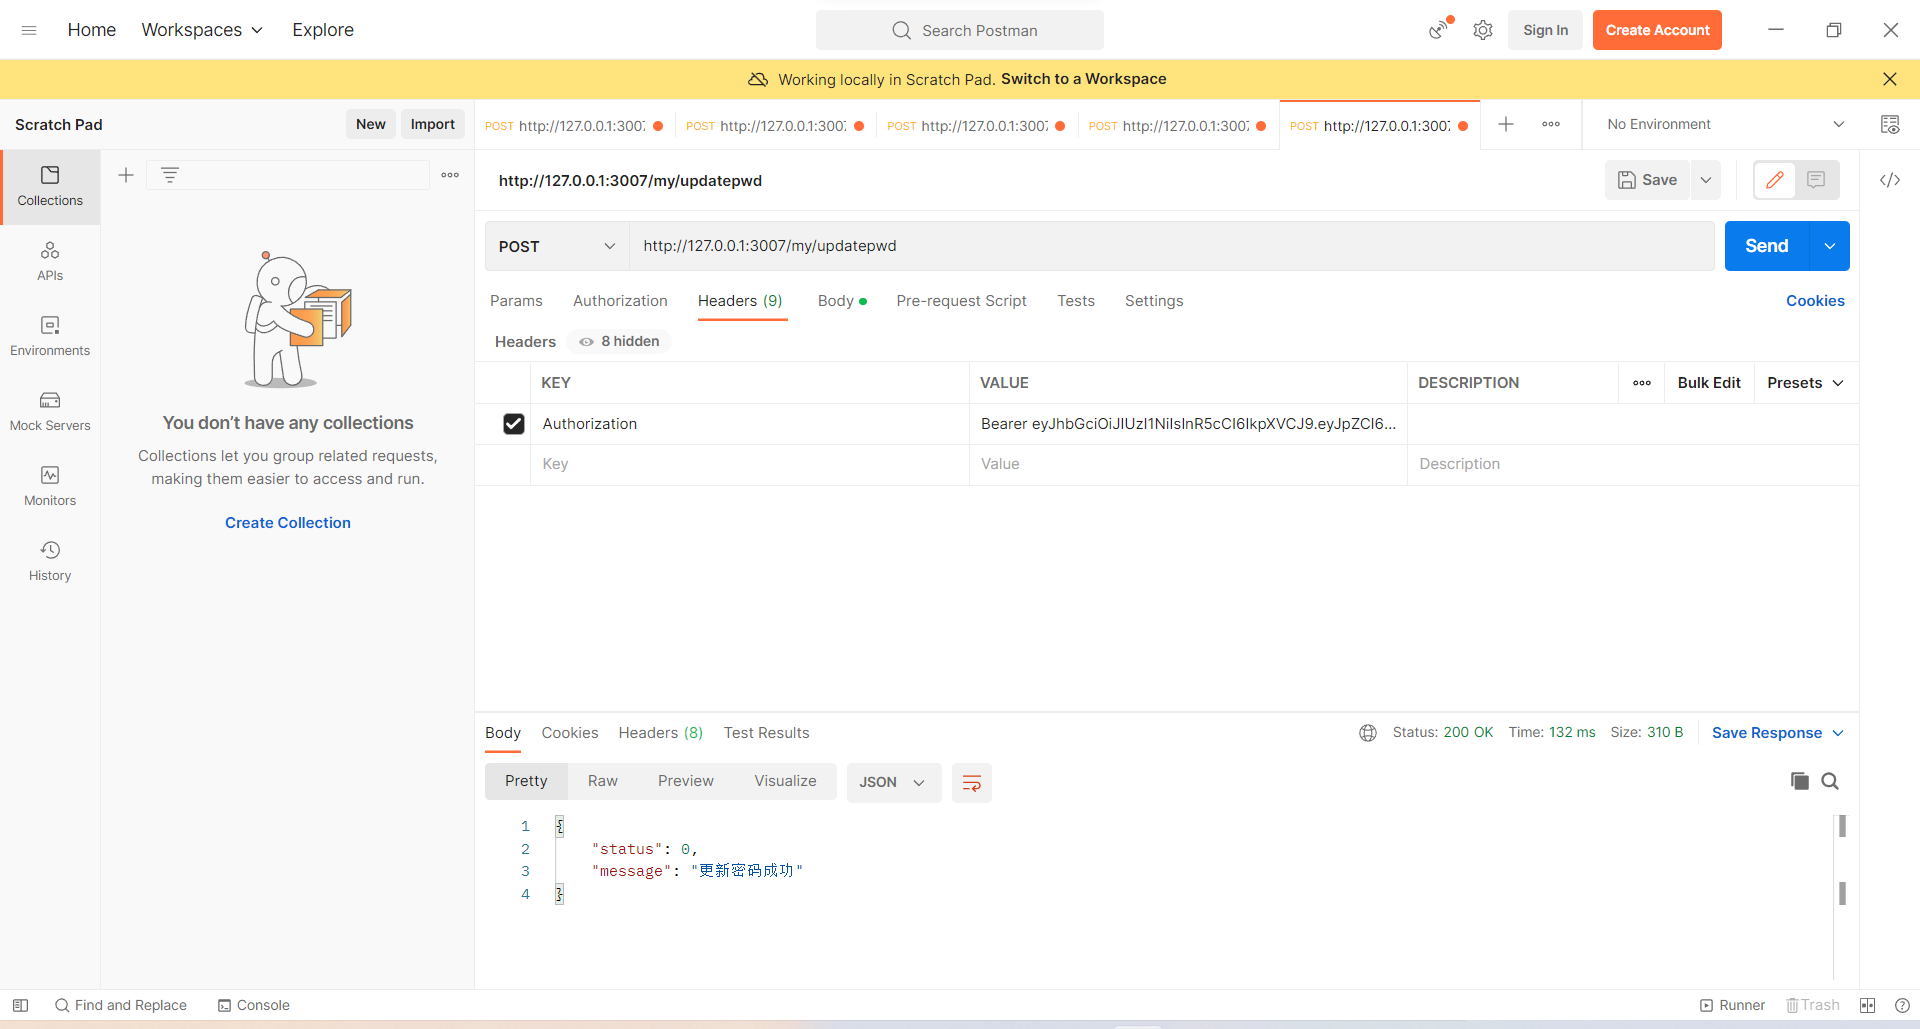Click the two-pane layout icon
This screenshot has height=1029, width=1920.
[x=1867, y=1005]
